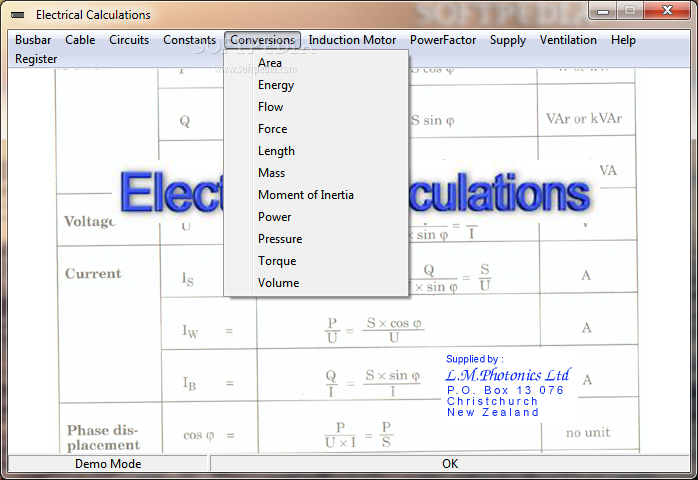This screenshot has height=480, width=698.
Task: Select Moment of Inertia conversion
Action: [316, 195]
